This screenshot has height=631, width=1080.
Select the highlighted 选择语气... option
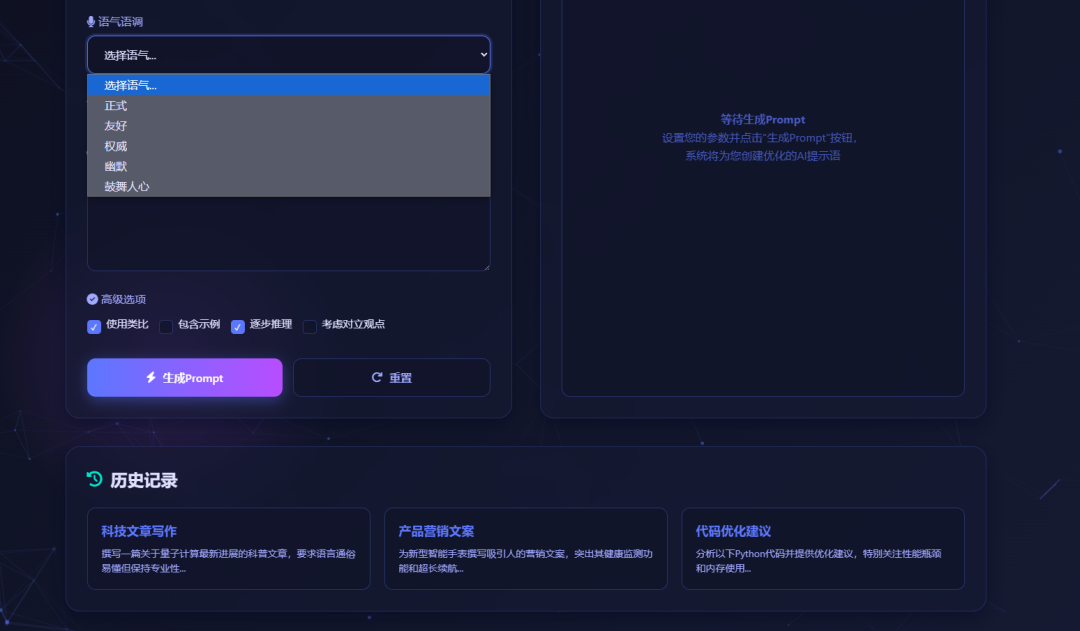pos(289,85)
